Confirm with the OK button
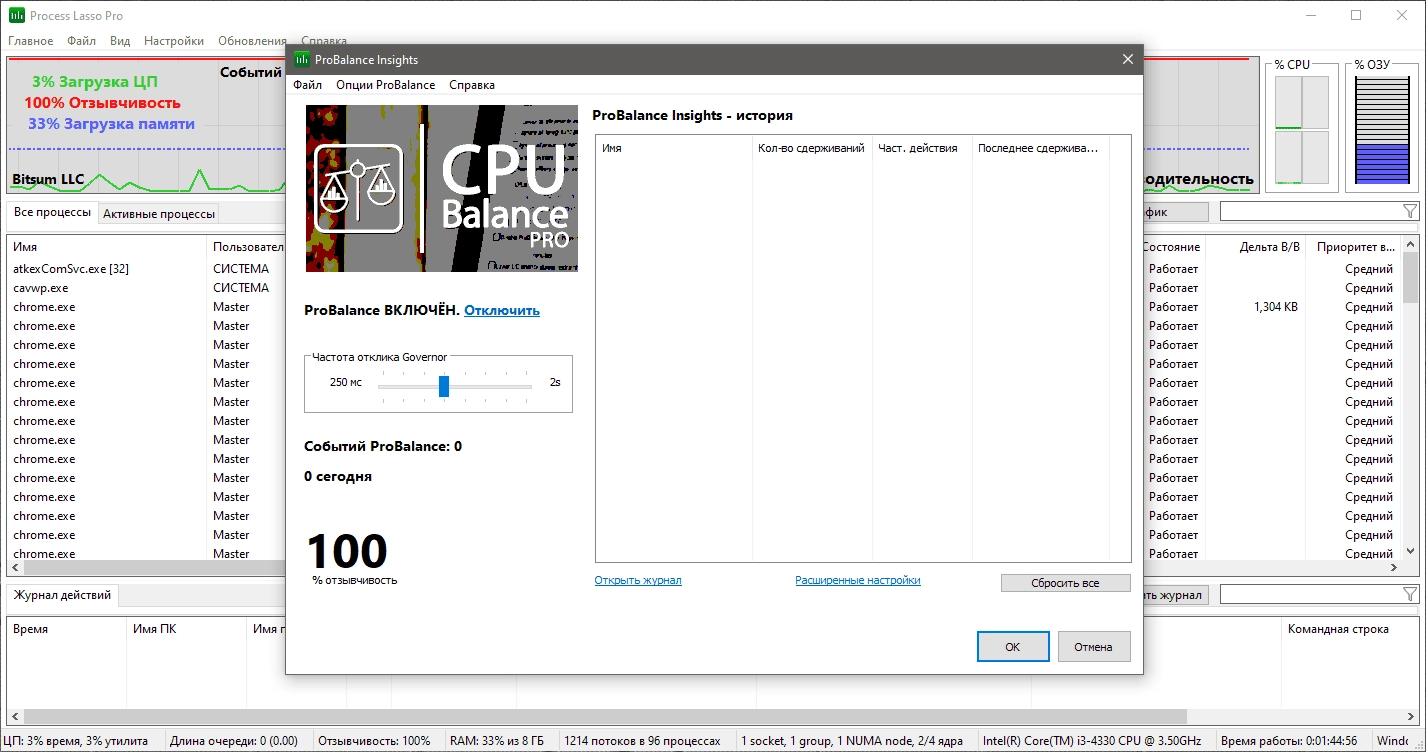This screenshot has height=752, width=1426. tap(1013, 647)
